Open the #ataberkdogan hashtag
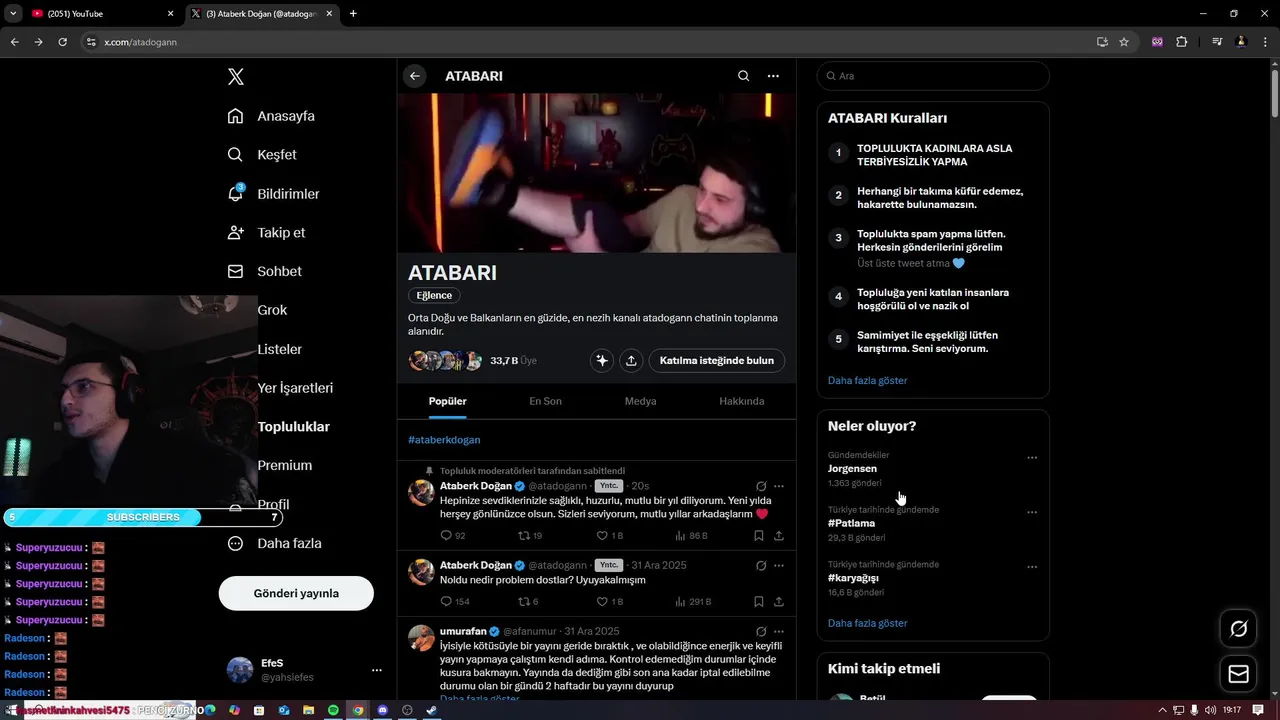 point(444,440)
